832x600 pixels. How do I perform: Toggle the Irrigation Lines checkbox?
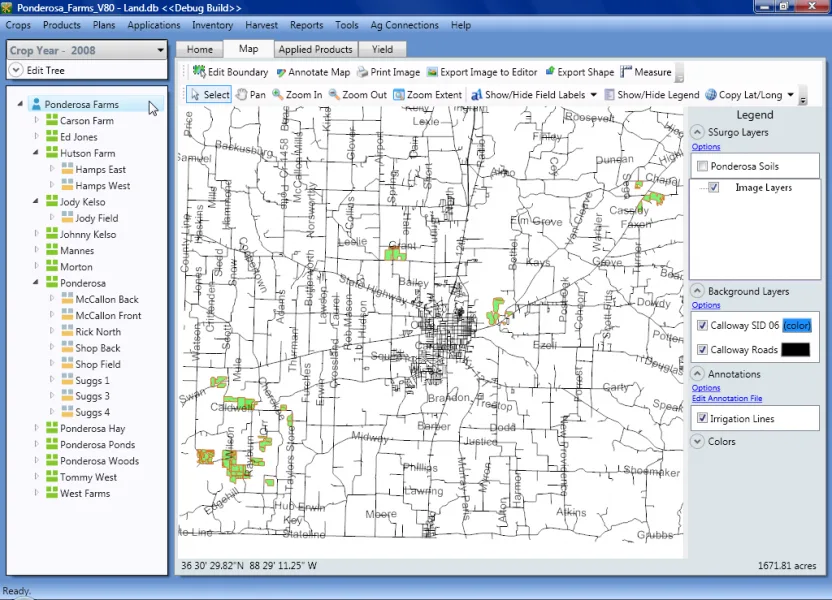coord(703,419)
